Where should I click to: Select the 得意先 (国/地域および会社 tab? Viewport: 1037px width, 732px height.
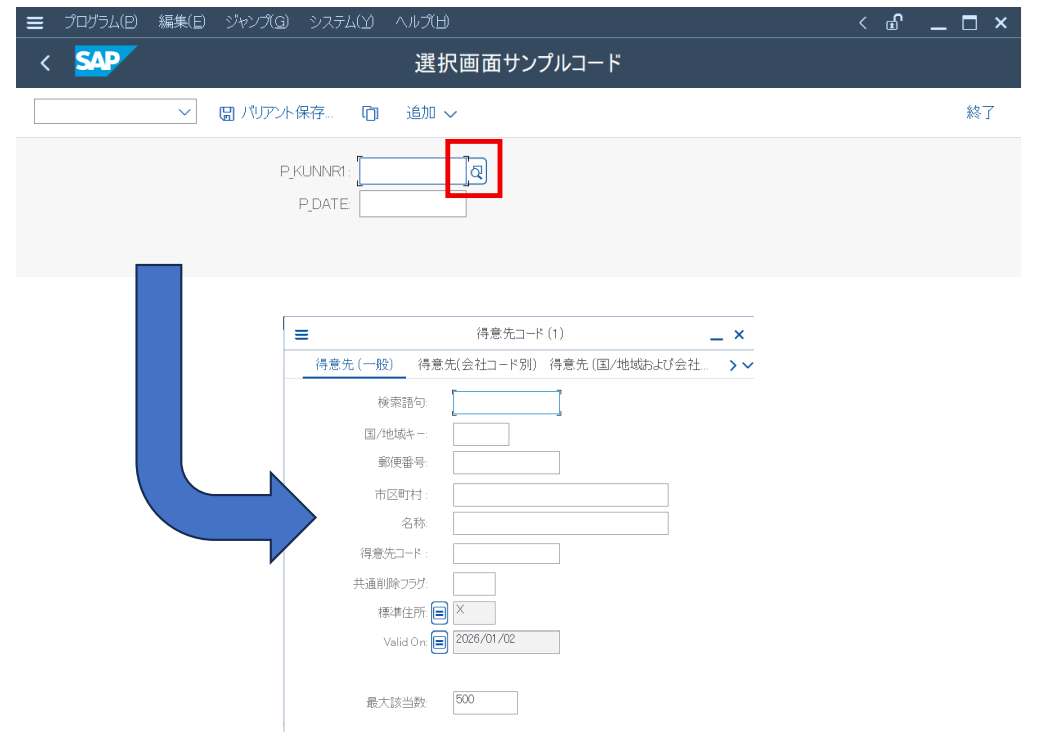[x=629, y=364]
